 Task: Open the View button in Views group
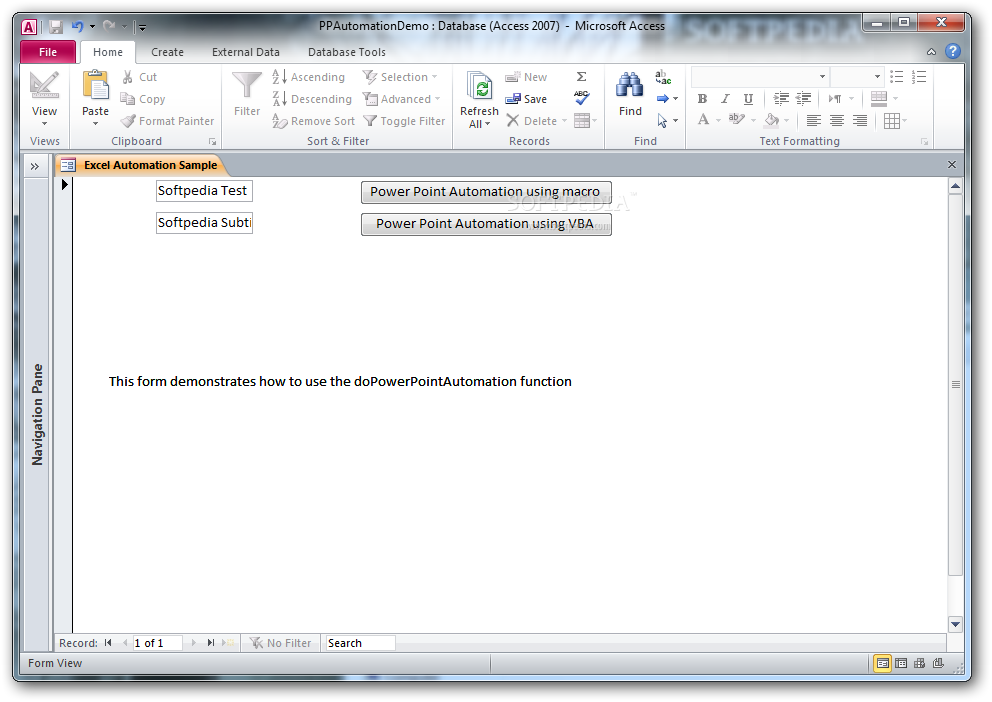pyautogui.click(x=44, y=97)
